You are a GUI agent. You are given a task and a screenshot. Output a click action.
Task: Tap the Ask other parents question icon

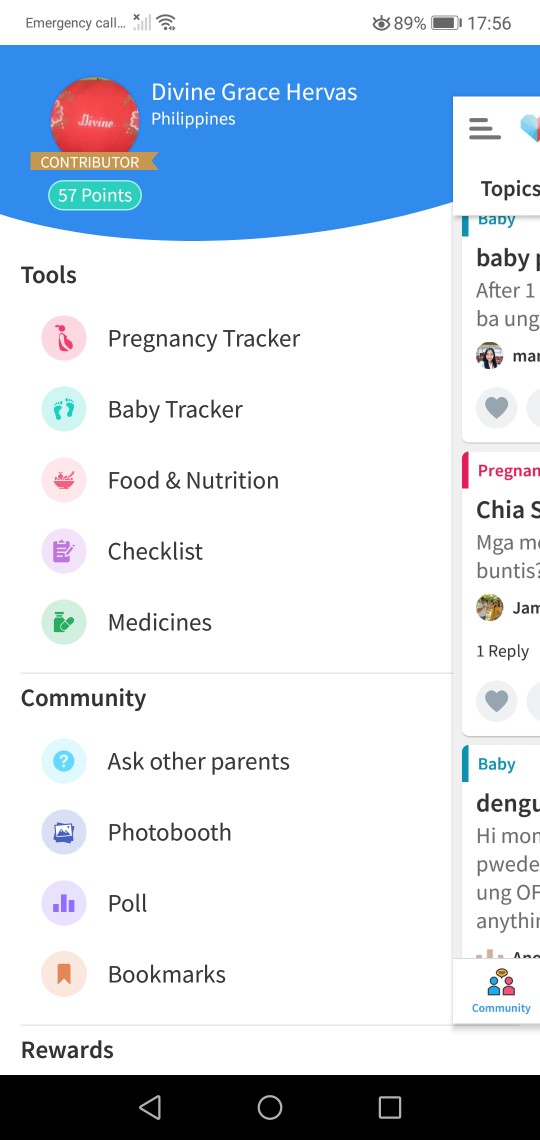64,761
